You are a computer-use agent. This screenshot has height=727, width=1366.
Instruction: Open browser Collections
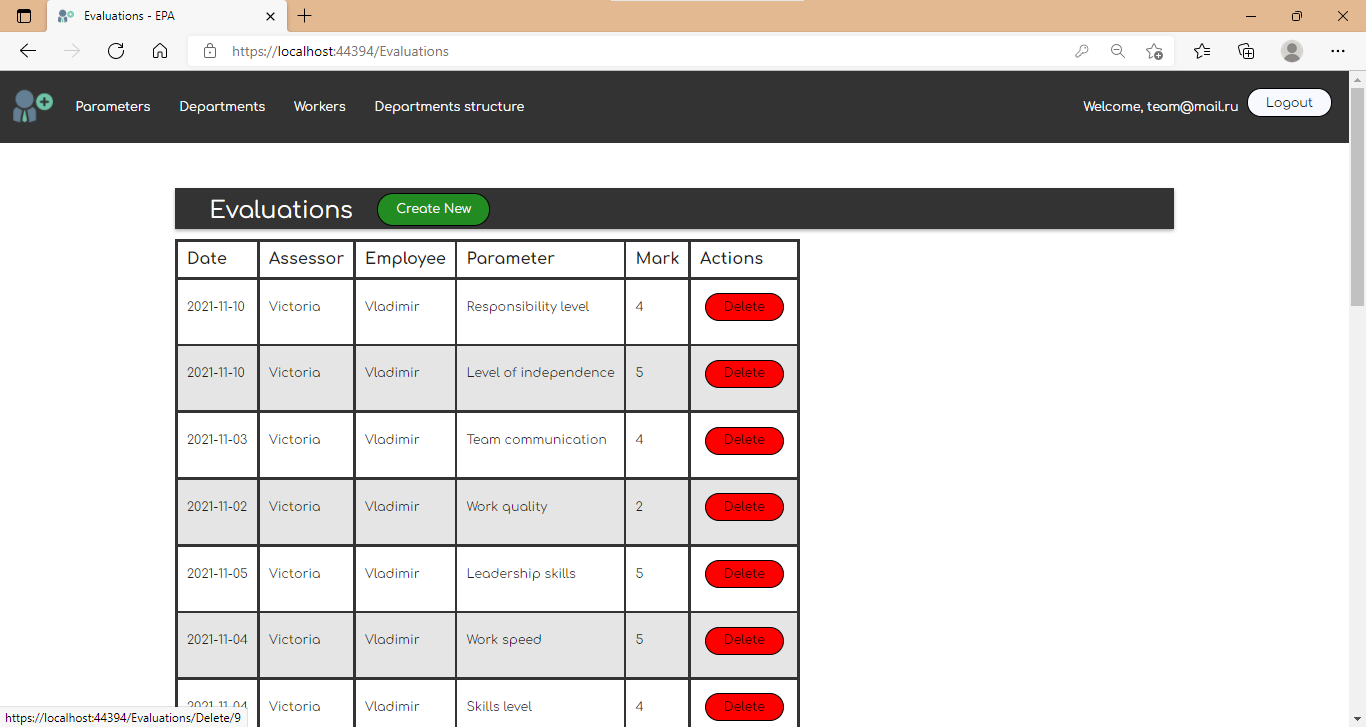[x=1246, y=51]
